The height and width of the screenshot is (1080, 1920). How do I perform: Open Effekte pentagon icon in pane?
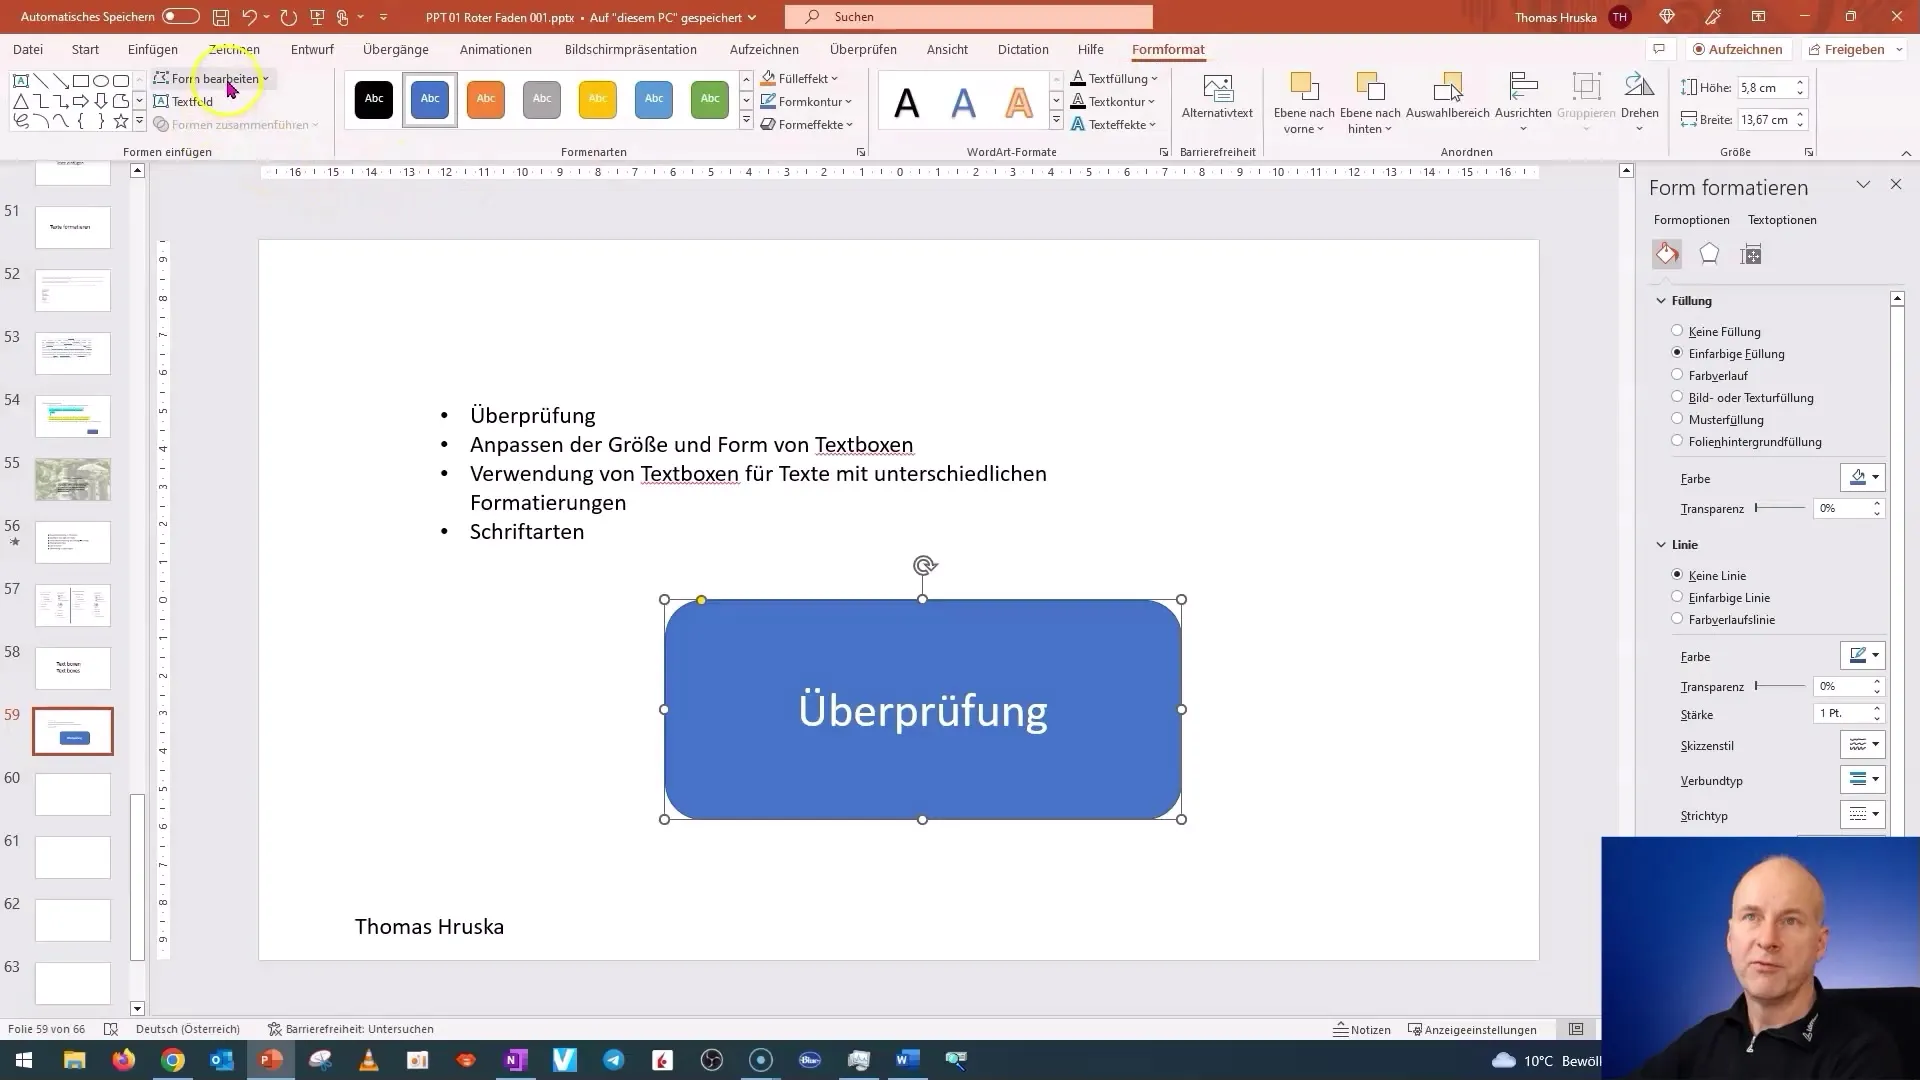point(1709,254)
